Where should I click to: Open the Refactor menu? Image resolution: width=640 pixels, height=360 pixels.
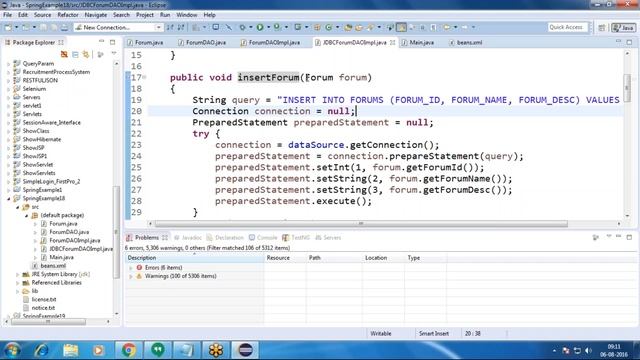[x=68, y=15]
